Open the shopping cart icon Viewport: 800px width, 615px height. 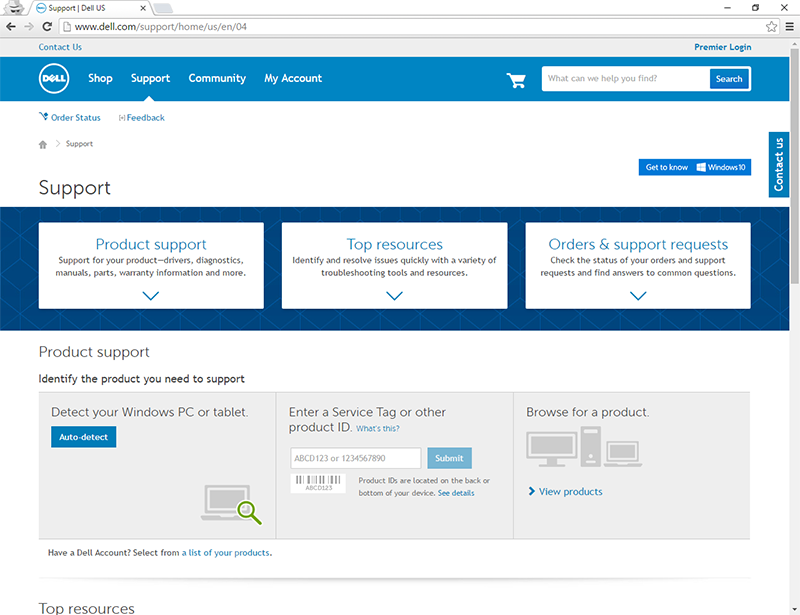tap(516, 80)
